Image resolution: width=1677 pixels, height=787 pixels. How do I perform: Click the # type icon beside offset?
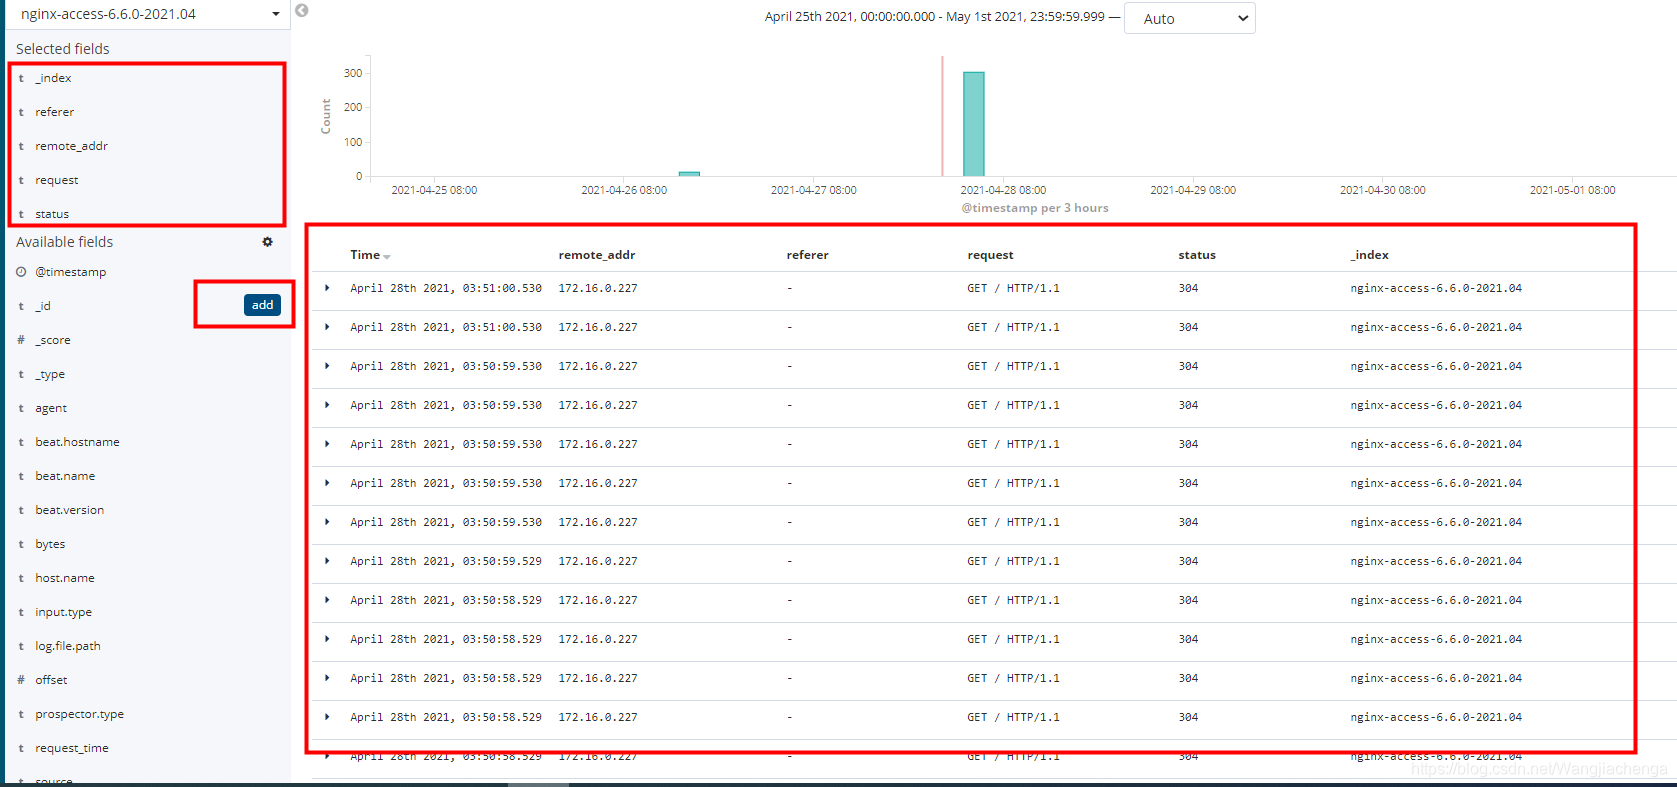21,680
